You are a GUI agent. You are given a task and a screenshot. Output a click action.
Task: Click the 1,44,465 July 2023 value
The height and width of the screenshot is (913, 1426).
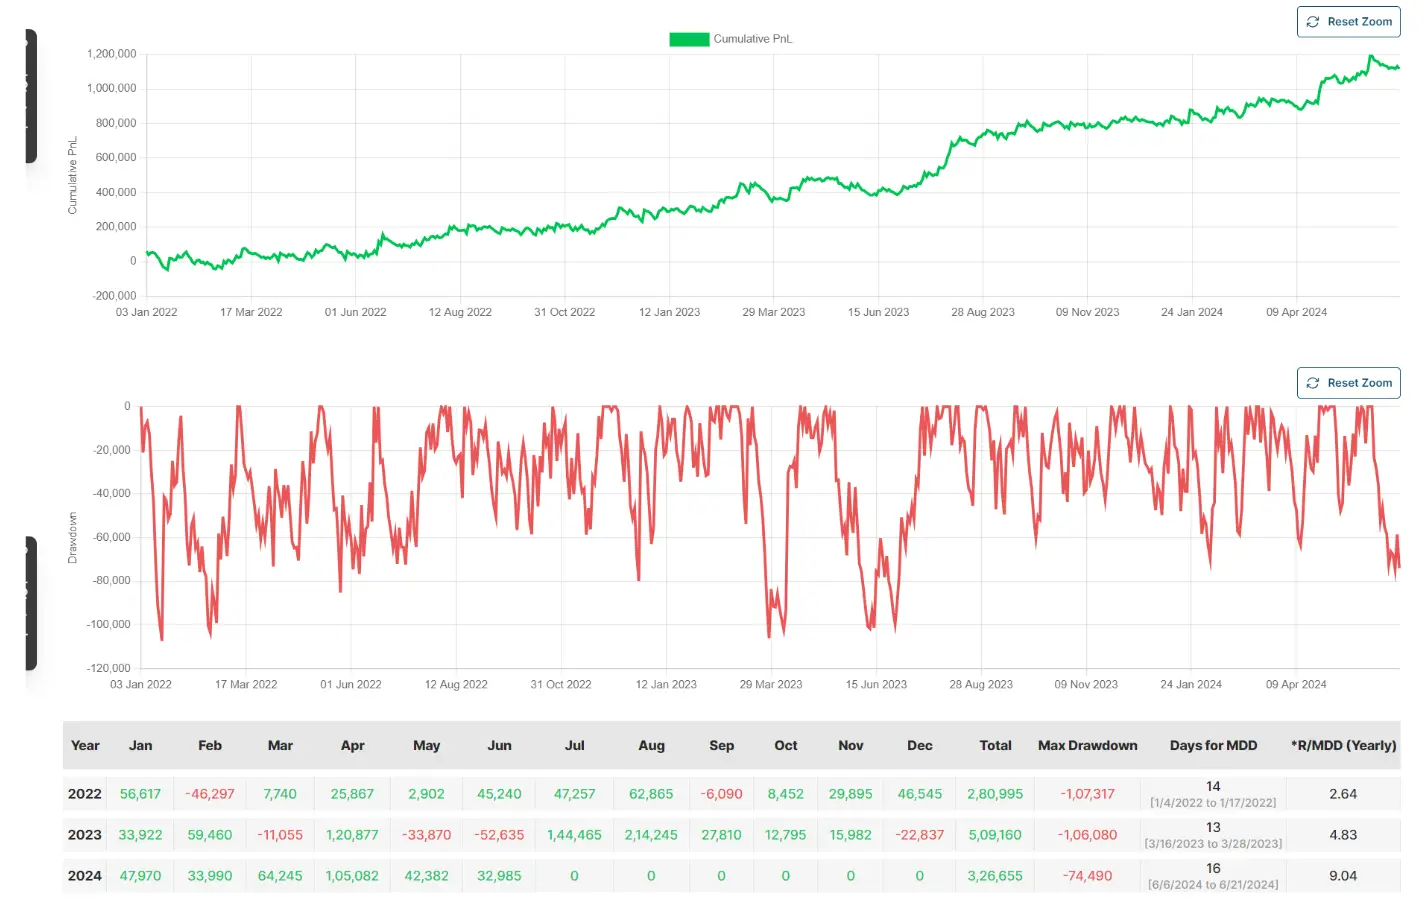(574, 835)
